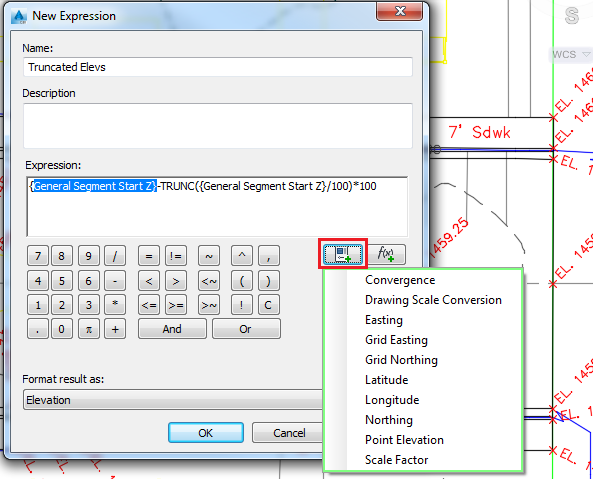The height and width of the screenshot is (479, 593).
Task: Select Latitude property
Action: coord(386,380)
